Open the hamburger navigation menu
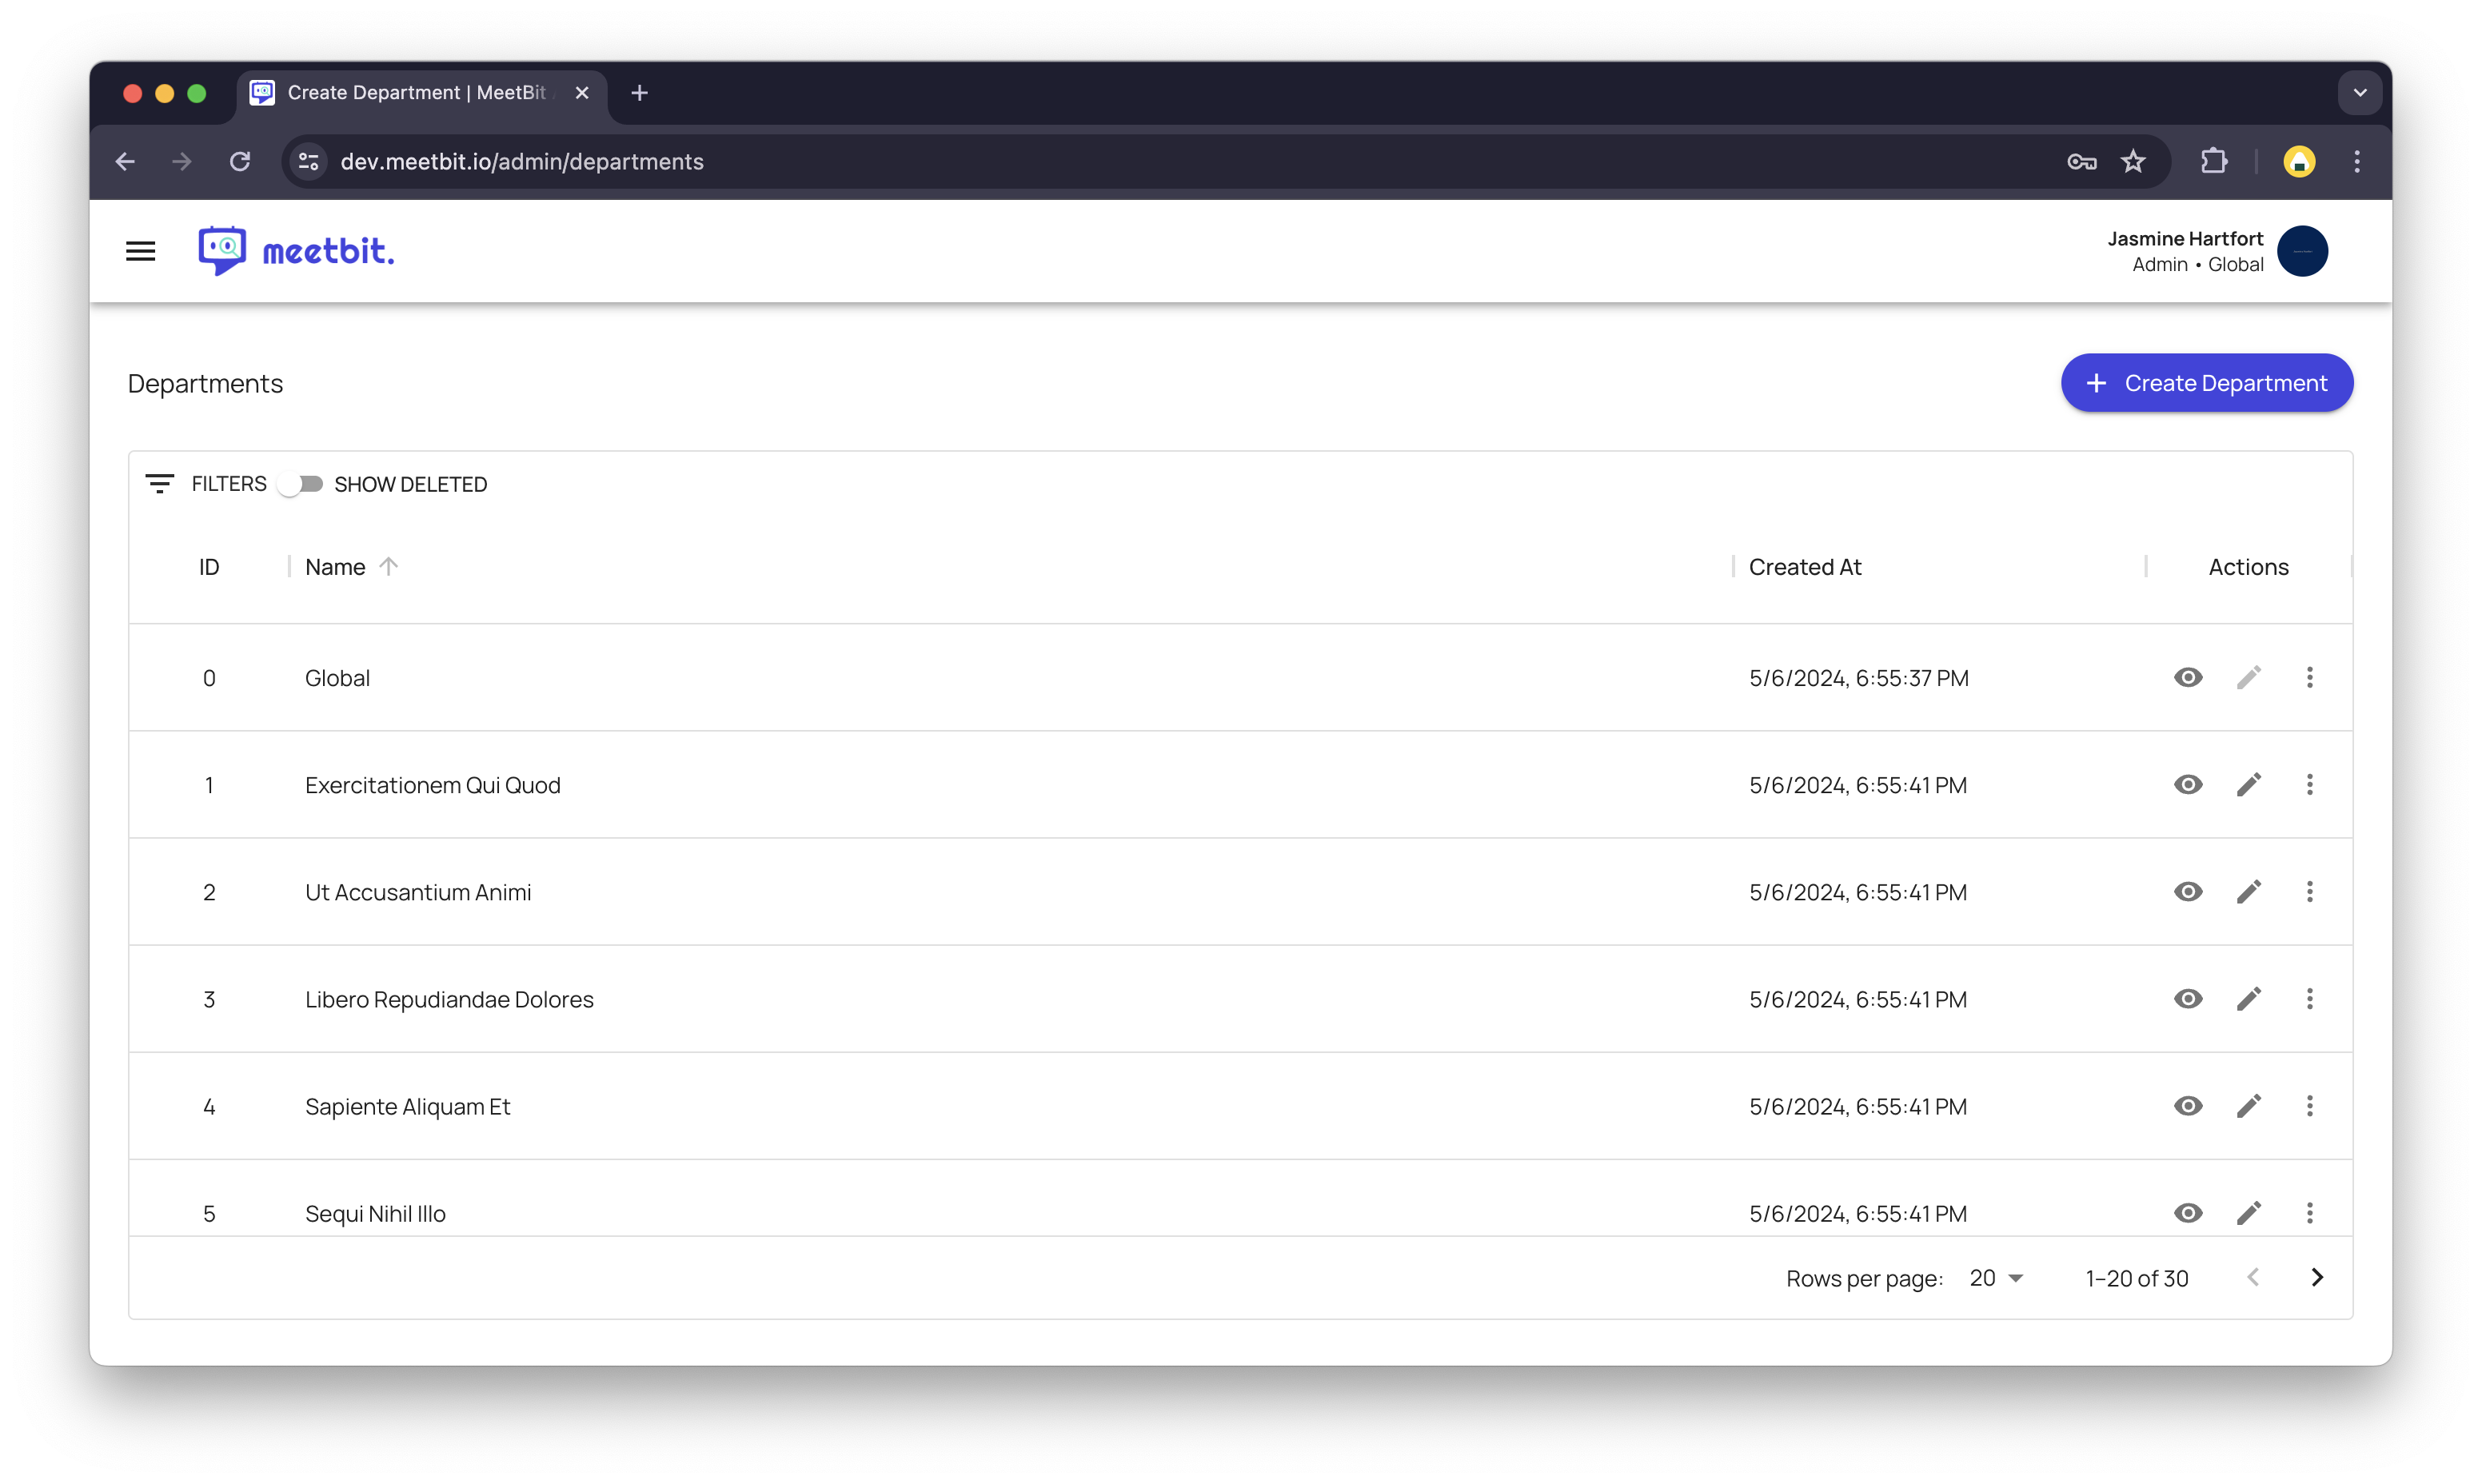The height and width of the screenshot is (1484, 2482). [x=141, y=251]
